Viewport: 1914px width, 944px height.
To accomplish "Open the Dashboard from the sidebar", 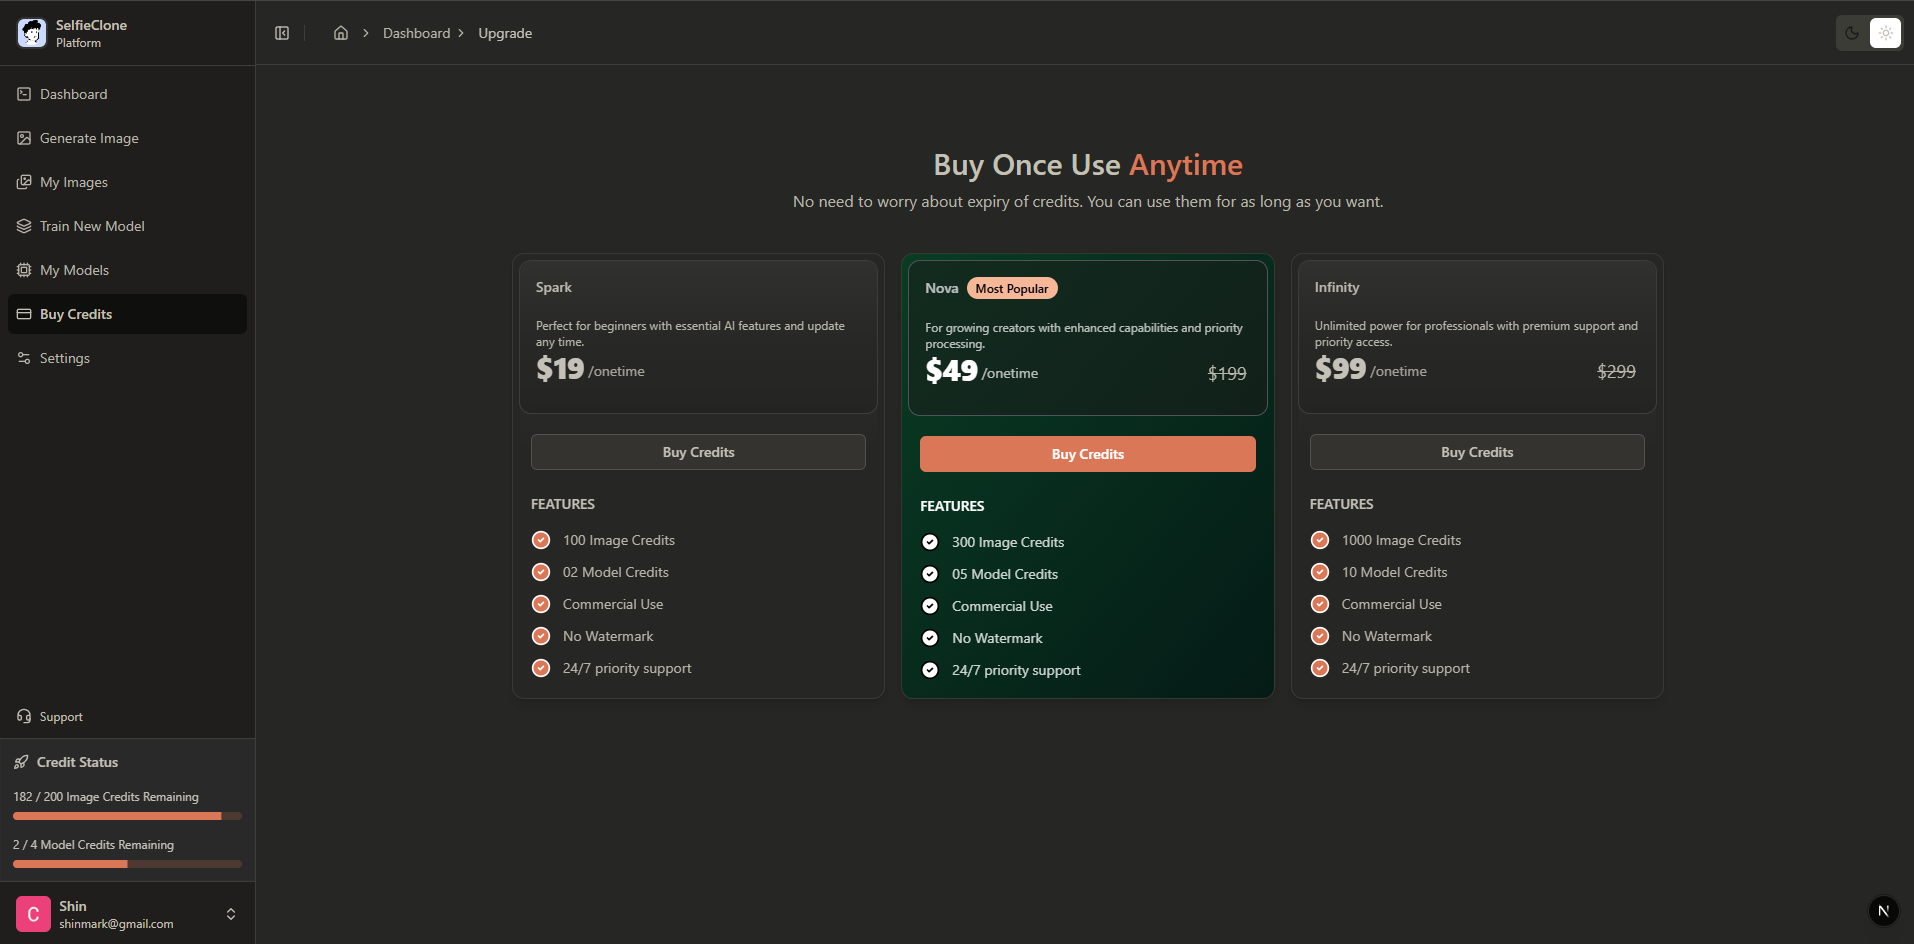I will pos(73,94).
